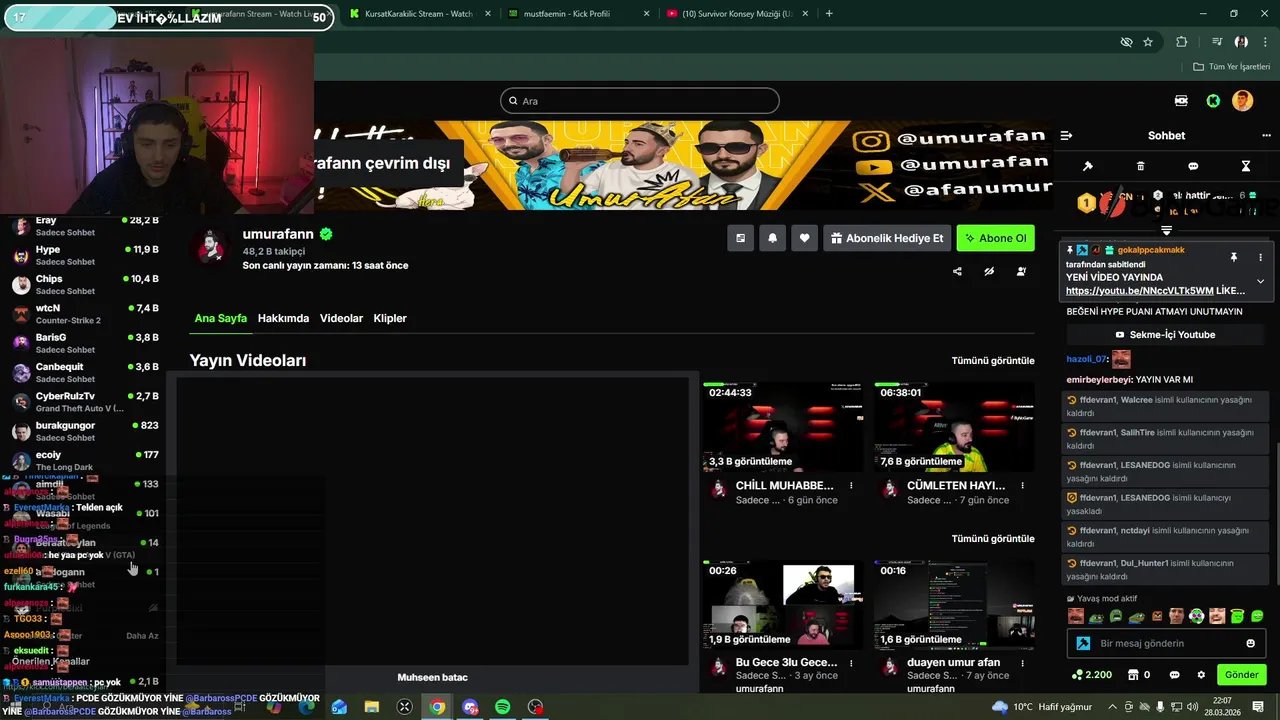Screen dimensions: 1280x720
Task: Click the Abonelik Hediye Et button
Action: point(887,238)
